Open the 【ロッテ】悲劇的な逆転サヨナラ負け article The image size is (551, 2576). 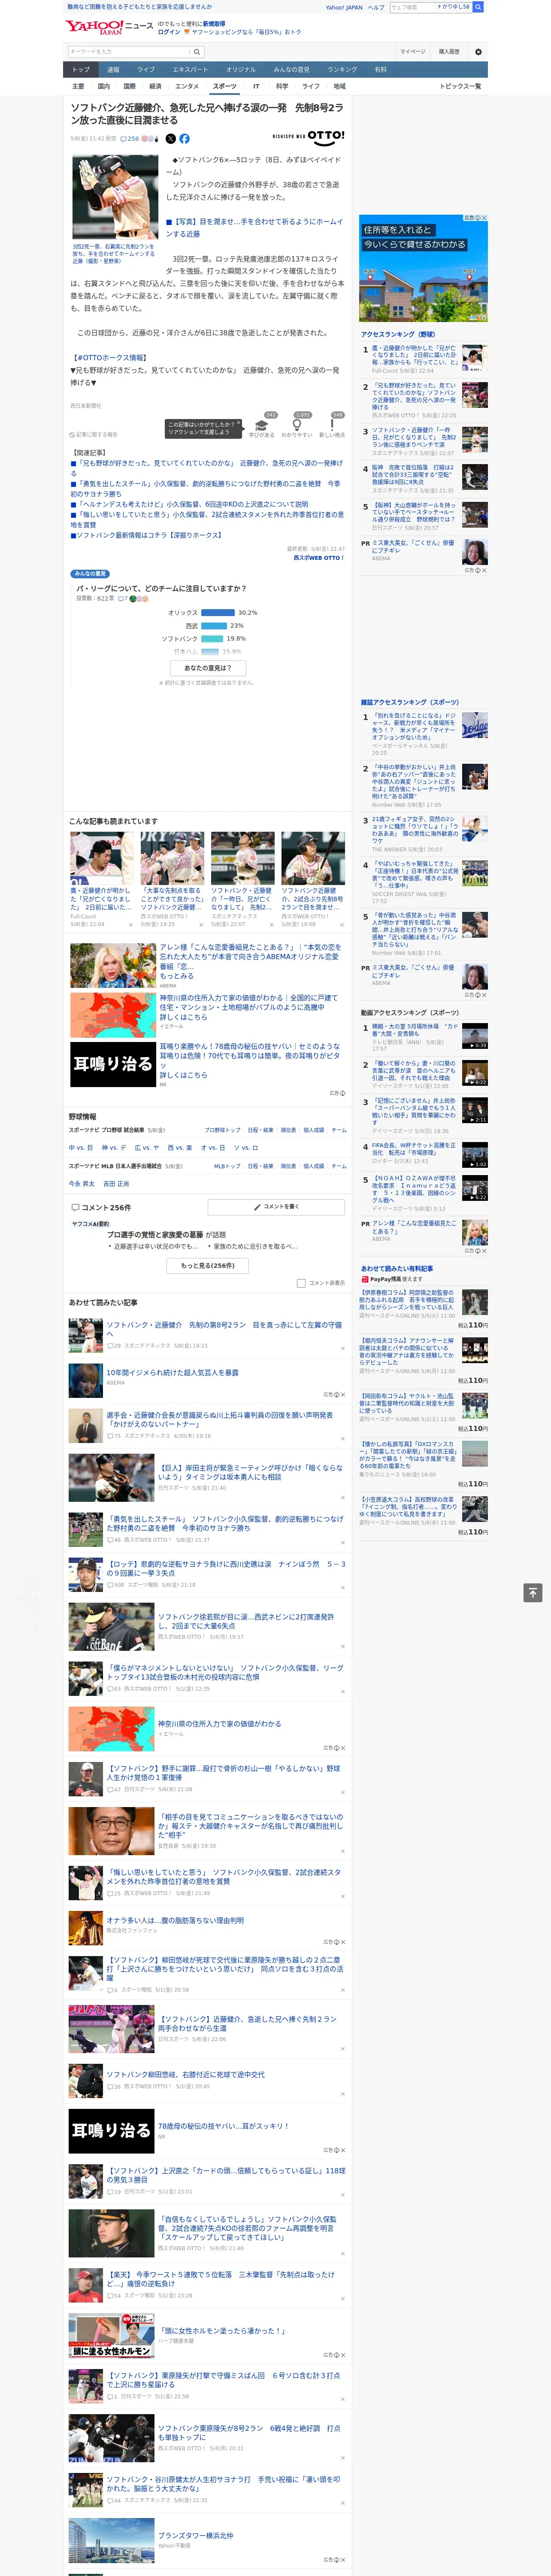[x=226, y=1568]
